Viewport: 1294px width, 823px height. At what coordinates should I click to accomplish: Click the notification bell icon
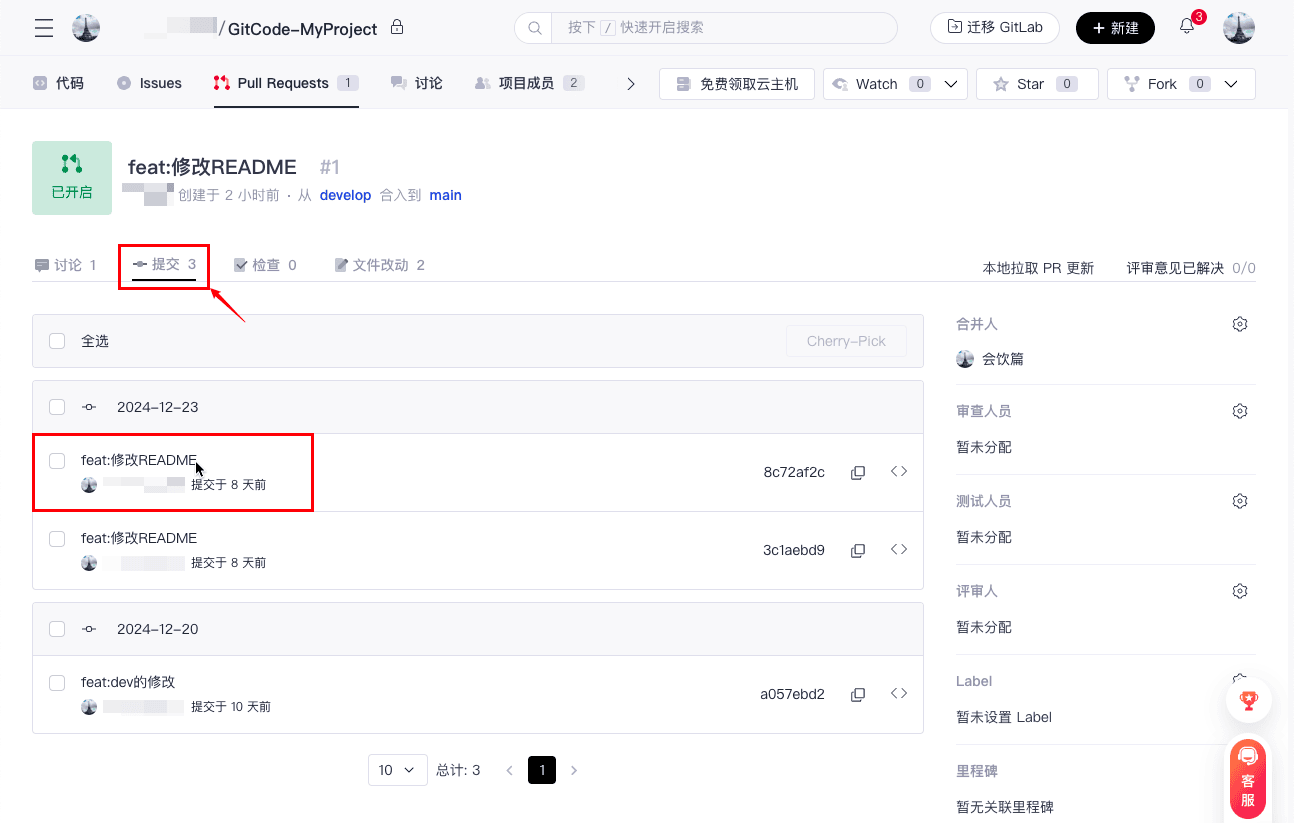[x=1187, y=27]
